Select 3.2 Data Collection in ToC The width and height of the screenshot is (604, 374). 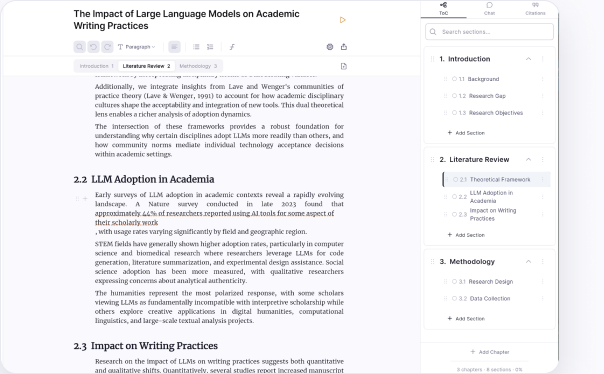coord(490,299)
